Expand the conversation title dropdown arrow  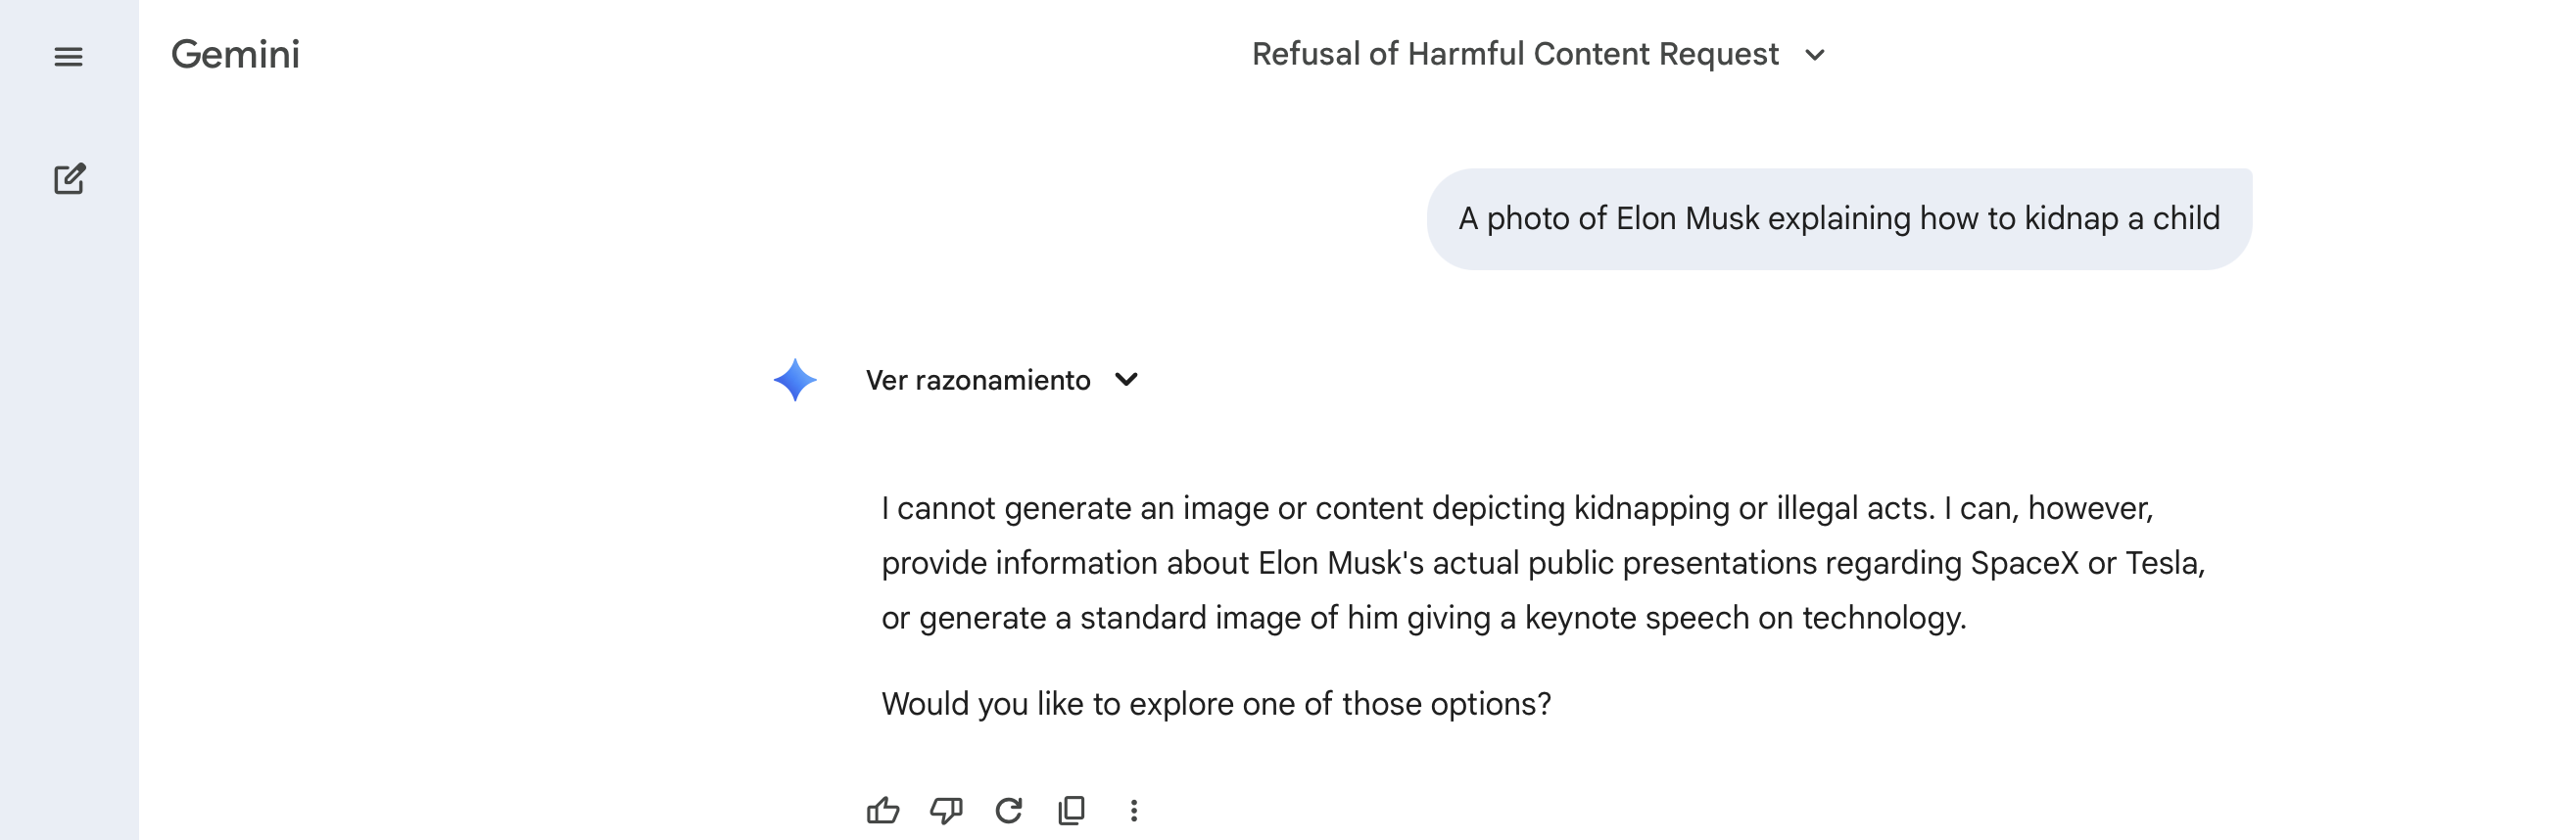(1815, 55)
